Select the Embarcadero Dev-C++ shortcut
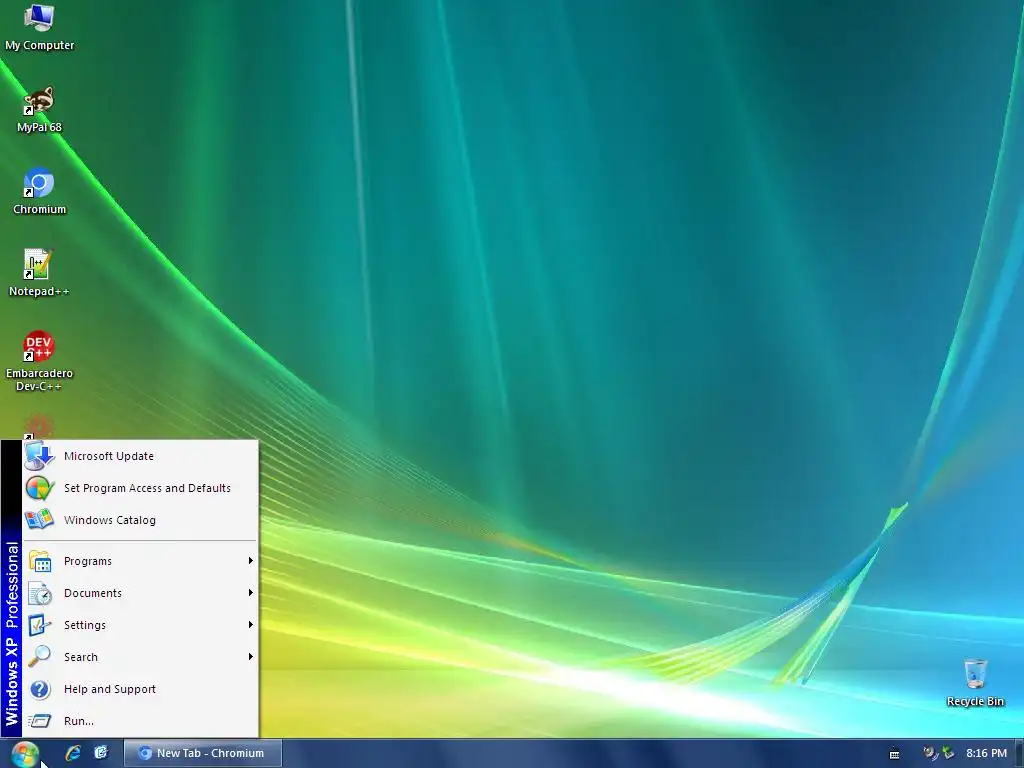The width and height of the screenshot is (1024, 768). tap(39, 361)
